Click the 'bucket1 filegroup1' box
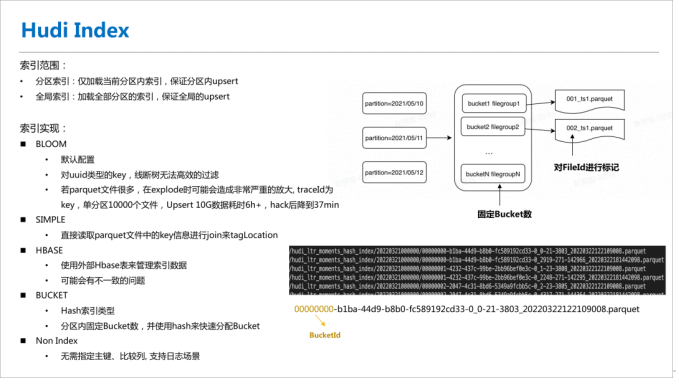 coord(494,103)
